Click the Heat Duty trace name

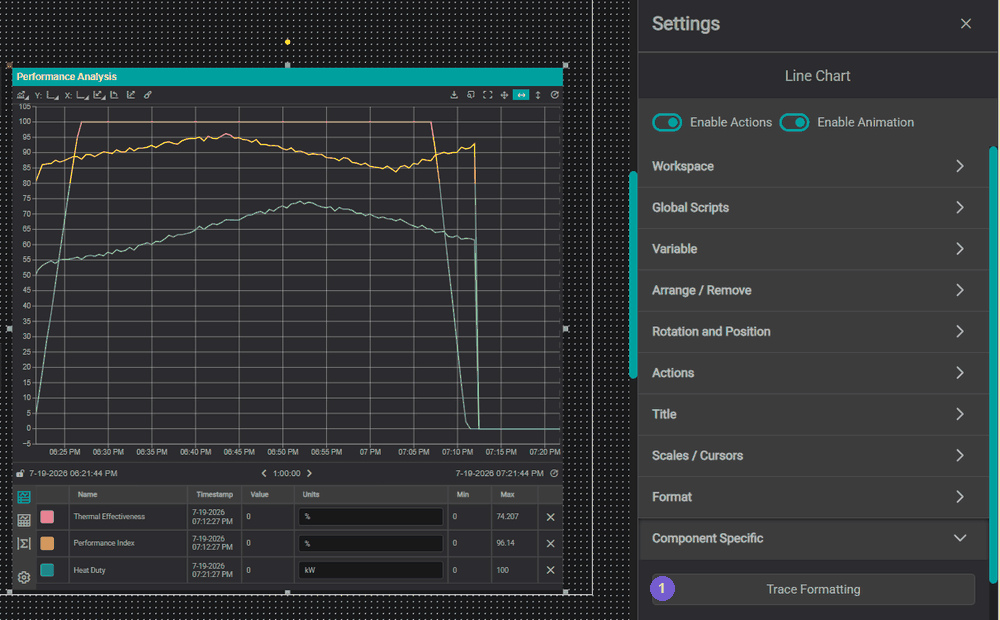(89, 570)
